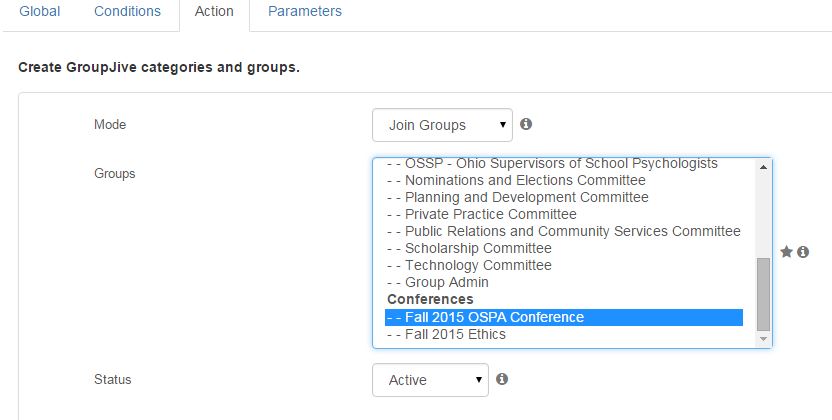Click the star icon next to Groups list
832x420 pixels.
[x=786, y=252]
